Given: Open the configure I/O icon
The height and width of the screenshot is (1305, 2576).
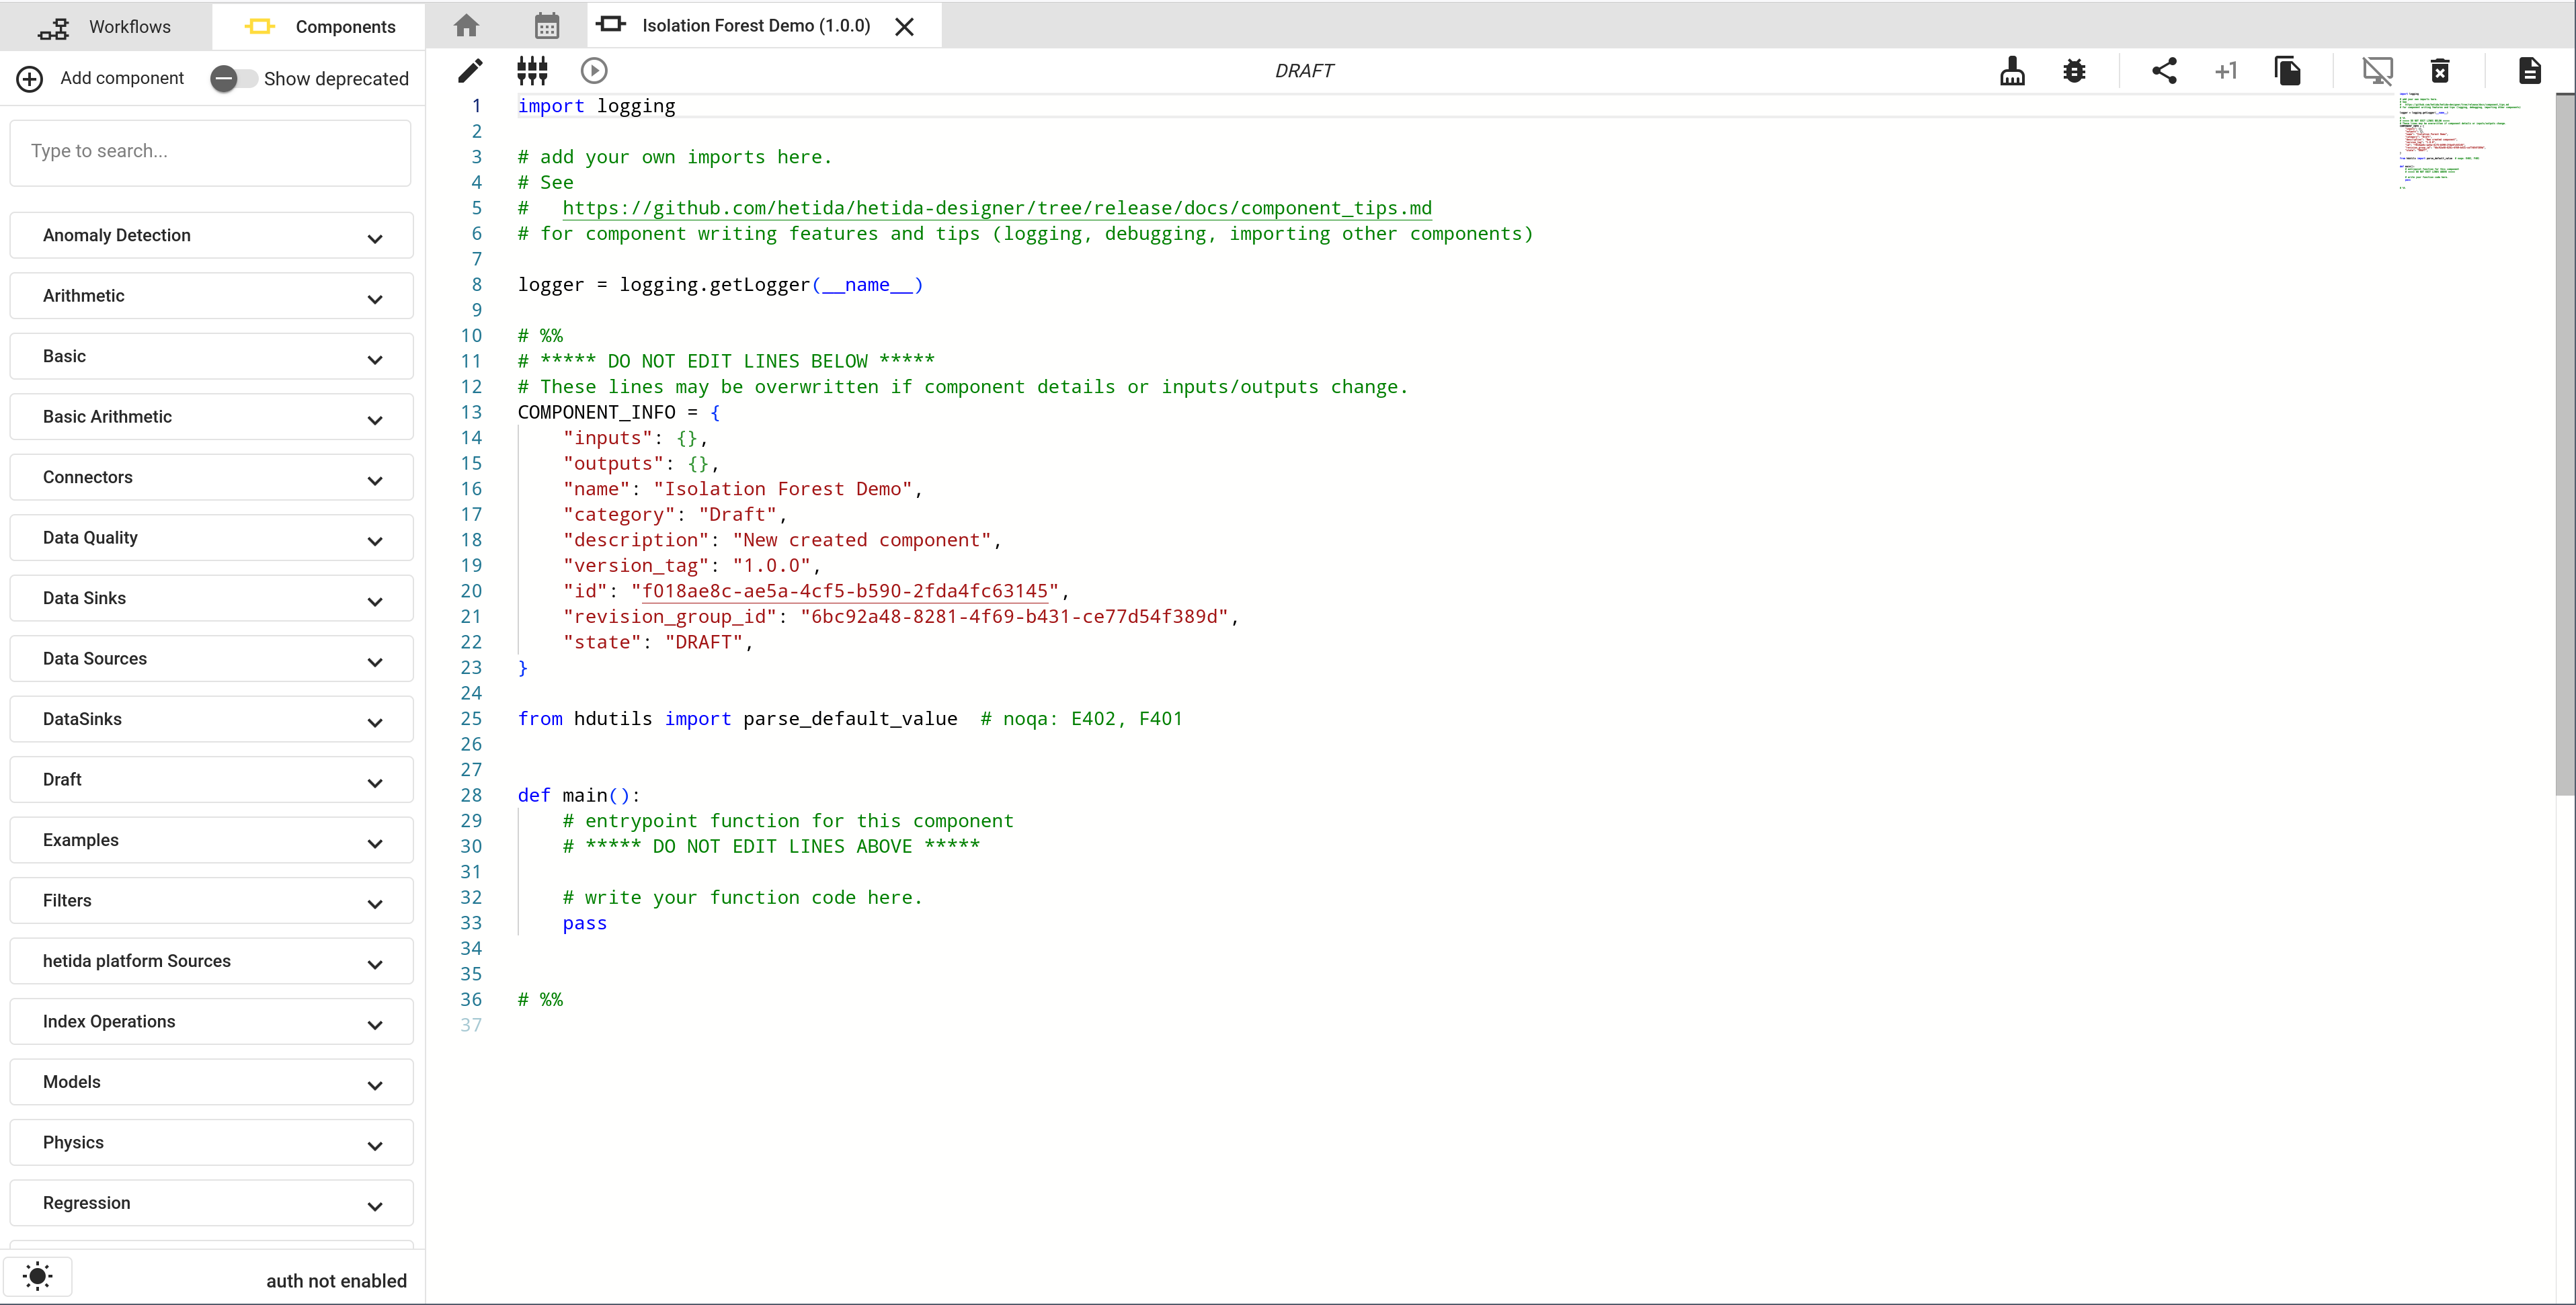Looking at the screenshot, I should point(532,71).
